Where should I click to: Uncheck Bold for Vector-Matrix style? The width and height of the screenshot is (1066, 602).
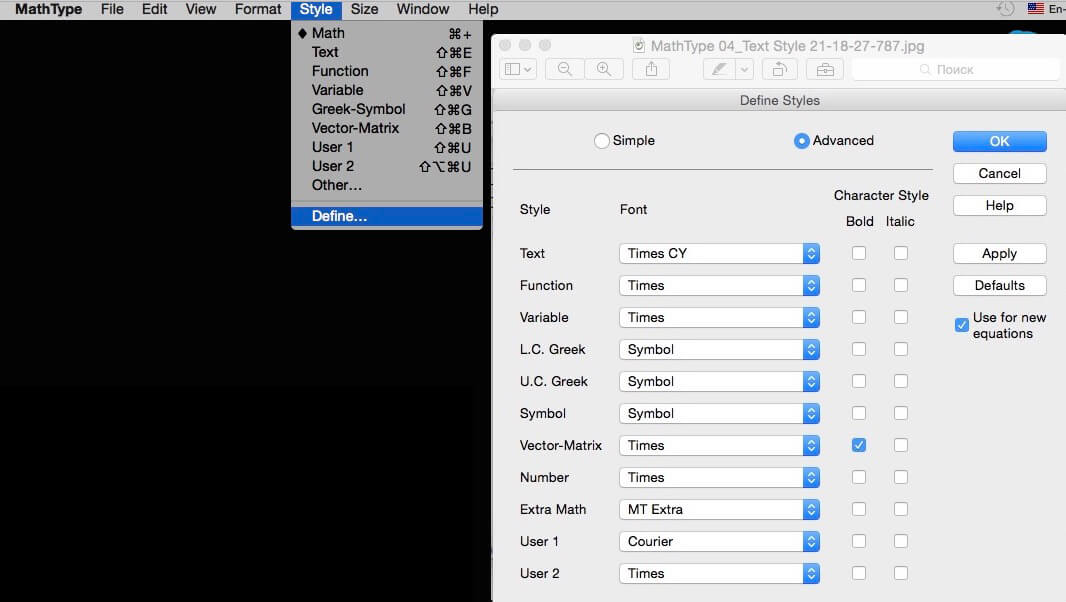coord(859,445)
